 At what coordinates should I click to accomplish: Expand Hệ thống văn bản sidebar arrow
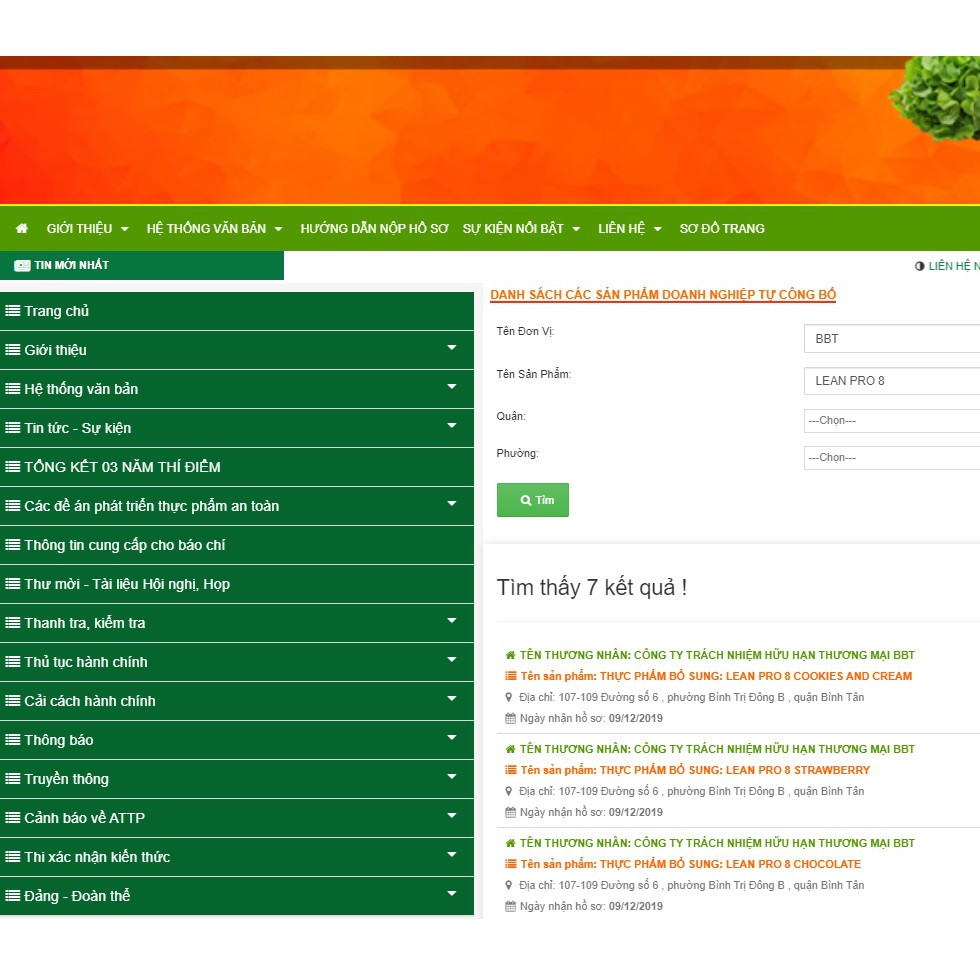[x=451, y=388]
